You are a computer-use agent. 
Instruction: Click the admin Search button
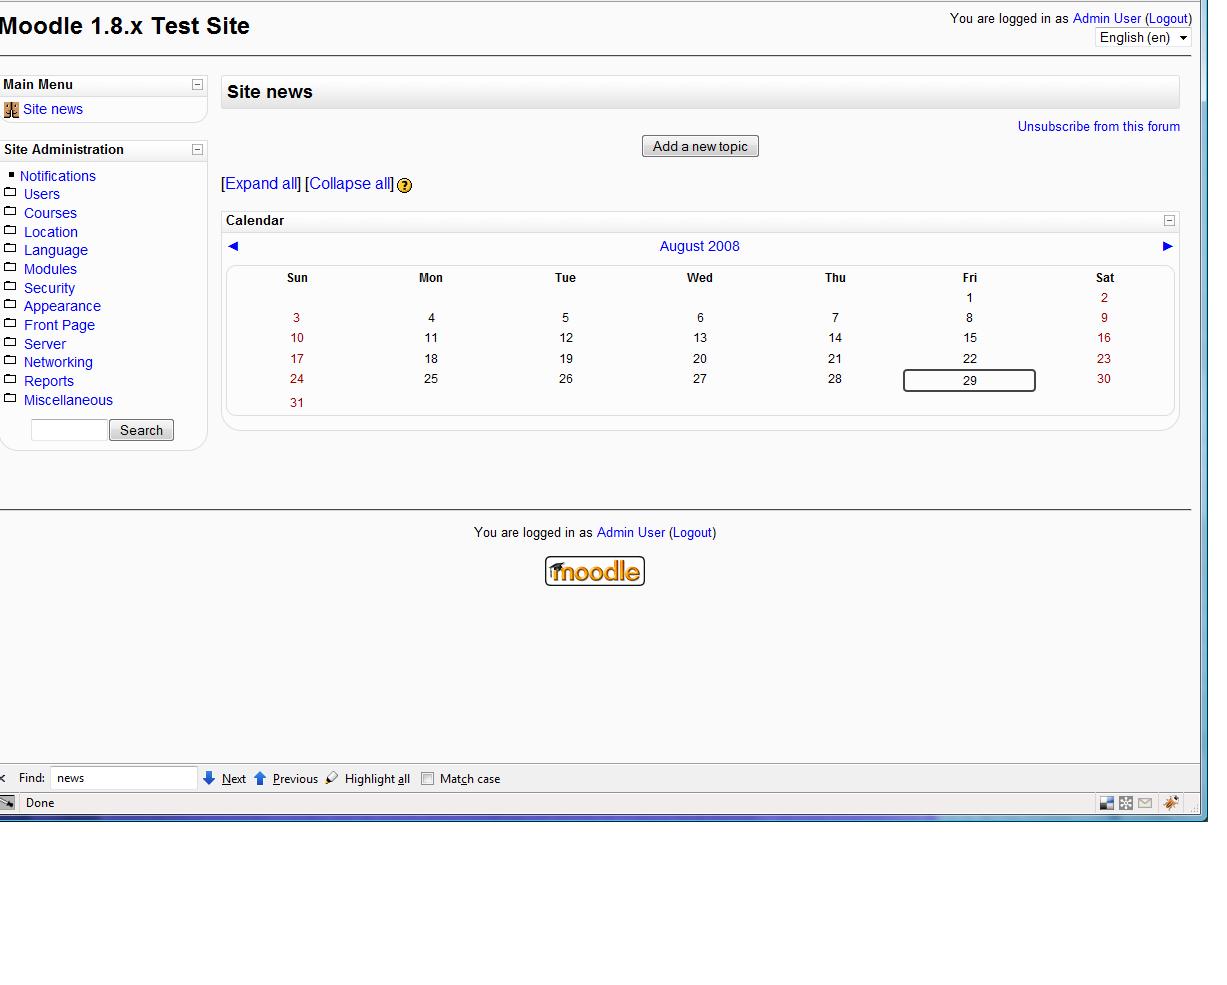(141, 430)
